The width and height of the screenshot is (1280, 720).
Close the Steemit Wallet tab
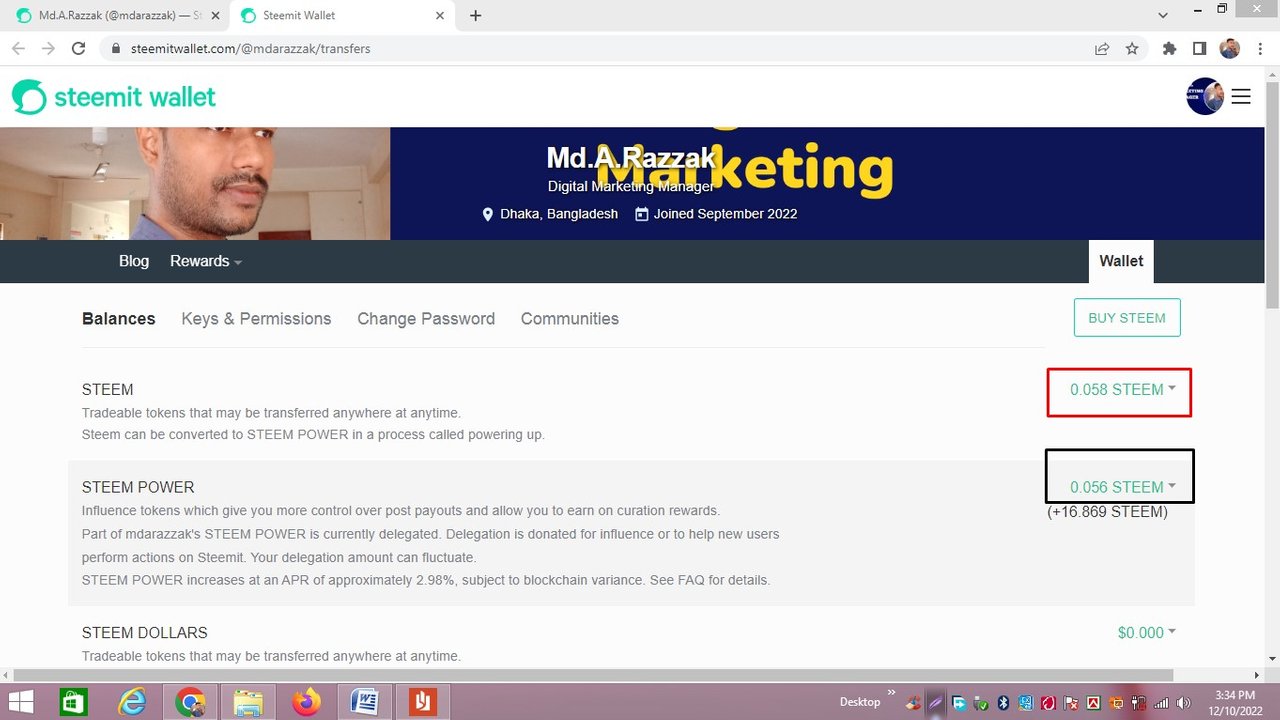[x=440, y=16]
